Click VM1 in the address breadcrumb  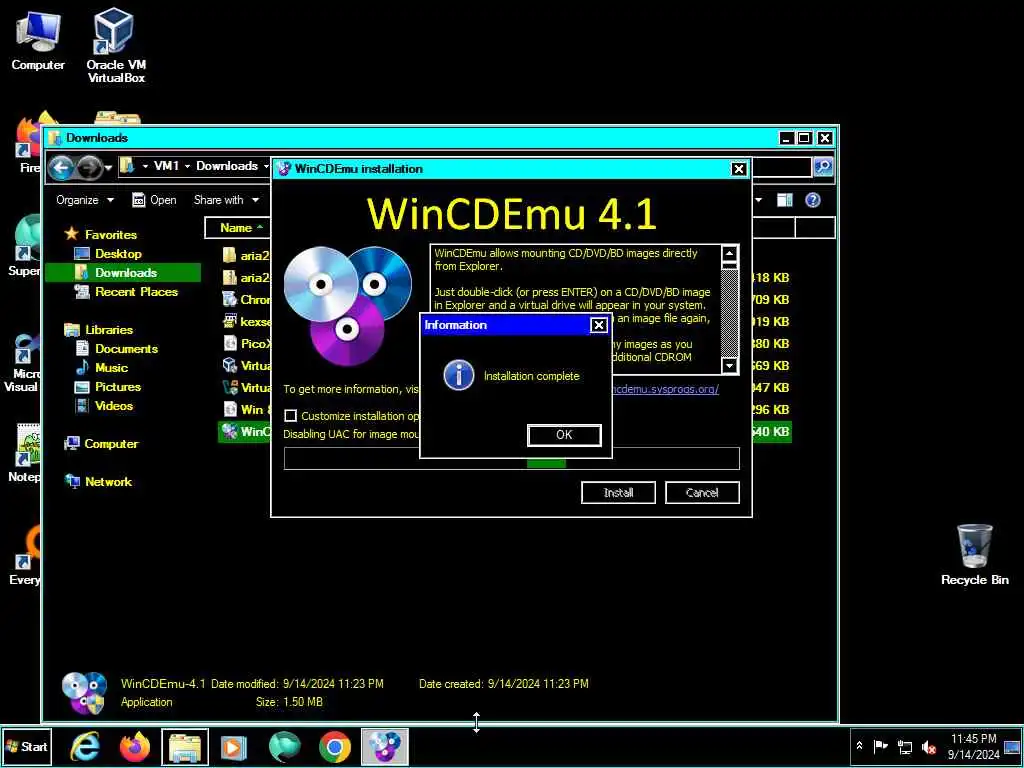tap(167, 166)
